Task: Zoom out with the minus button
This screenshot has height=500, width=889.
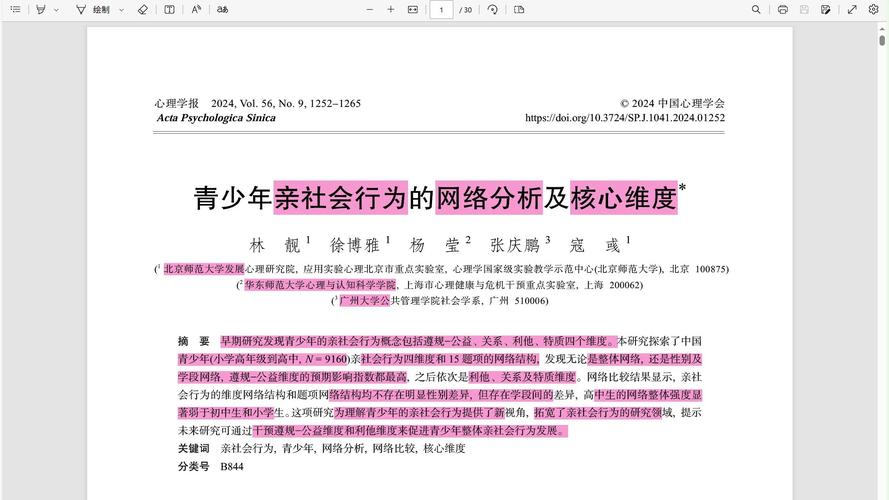Action: (370, 10)
